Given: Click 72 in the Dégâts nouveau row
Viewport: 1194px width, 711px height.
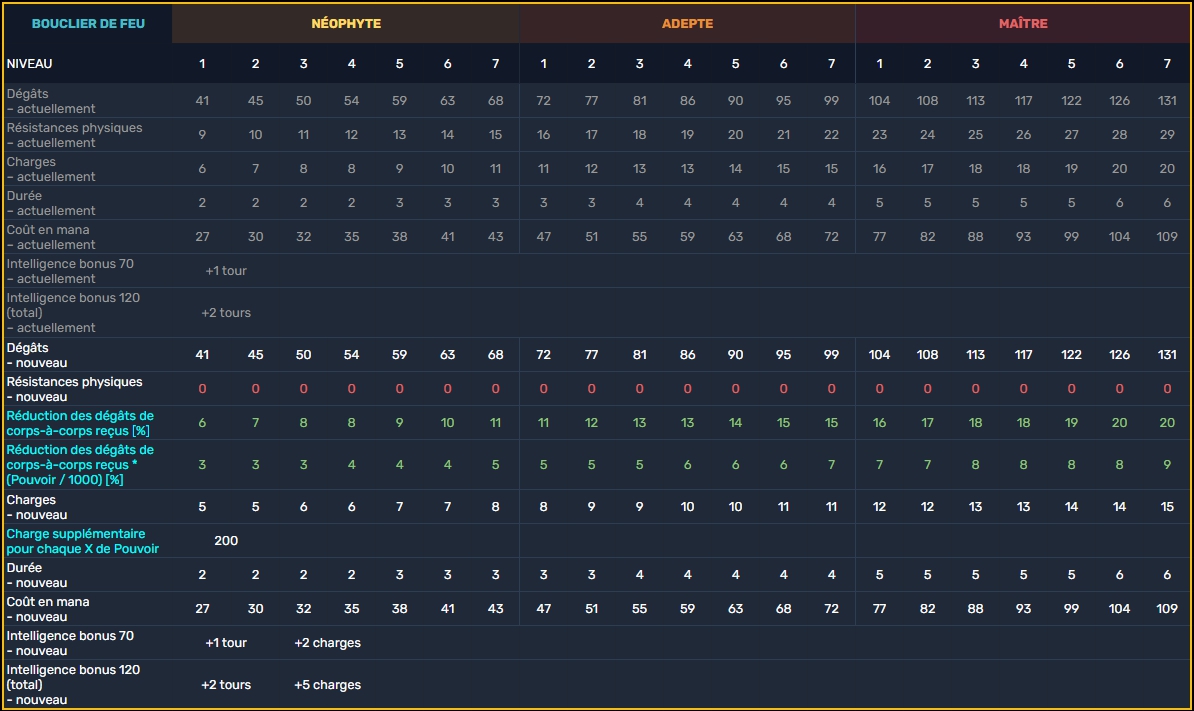Looking at the screenshot, I should coord(543,355).
